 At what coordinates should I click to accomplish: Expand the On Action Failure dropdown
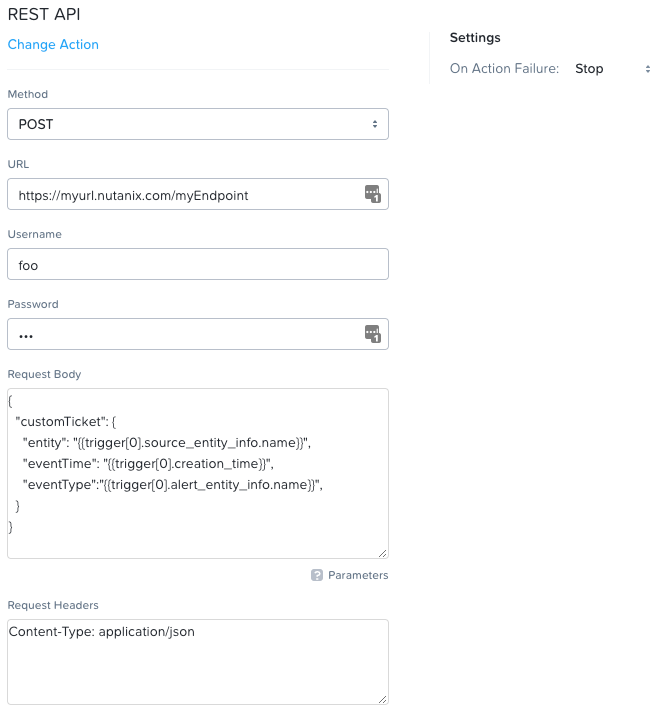tap(612, 69)
